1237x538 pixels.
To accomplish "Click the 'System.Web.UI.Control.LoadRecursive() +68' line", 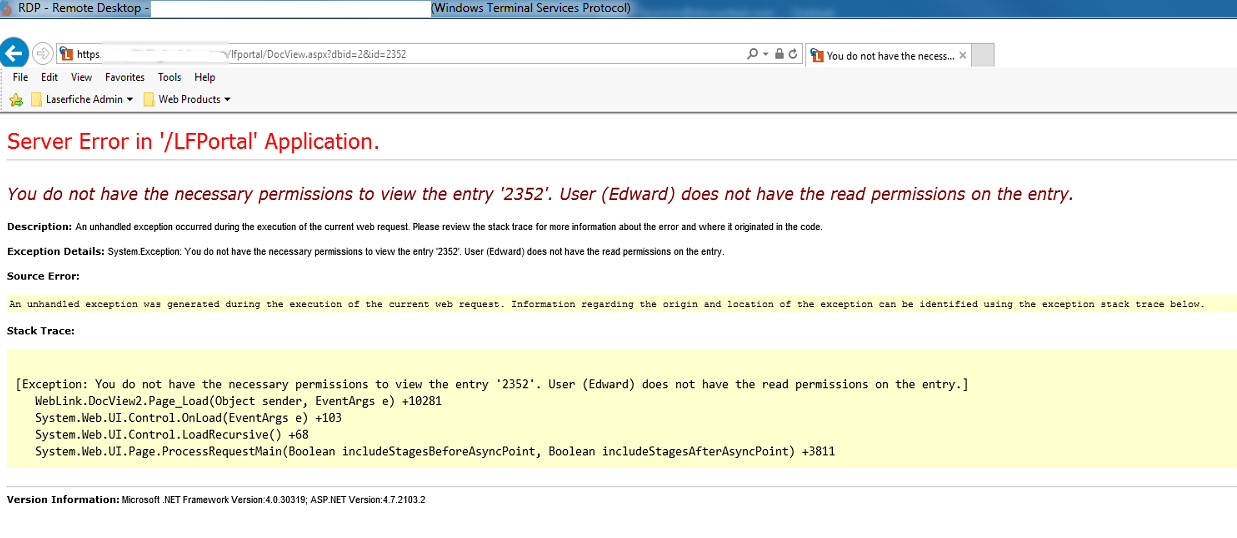I will (x=172, y=435).
